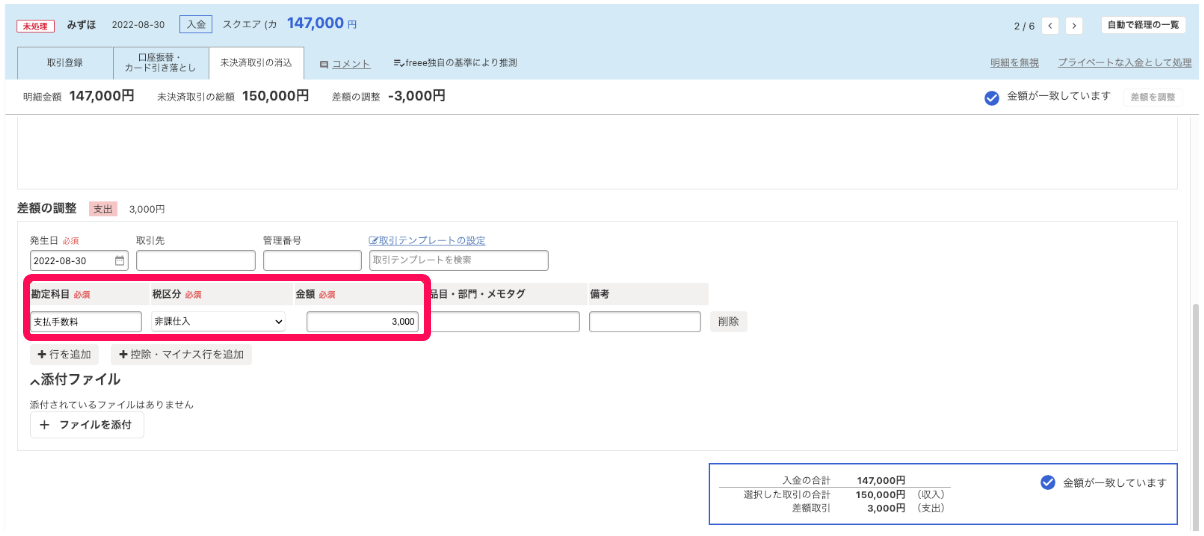This screenshot has width=1204, height=536.
Task: Click the 金額 field showing 3,000
Action: 362,322
